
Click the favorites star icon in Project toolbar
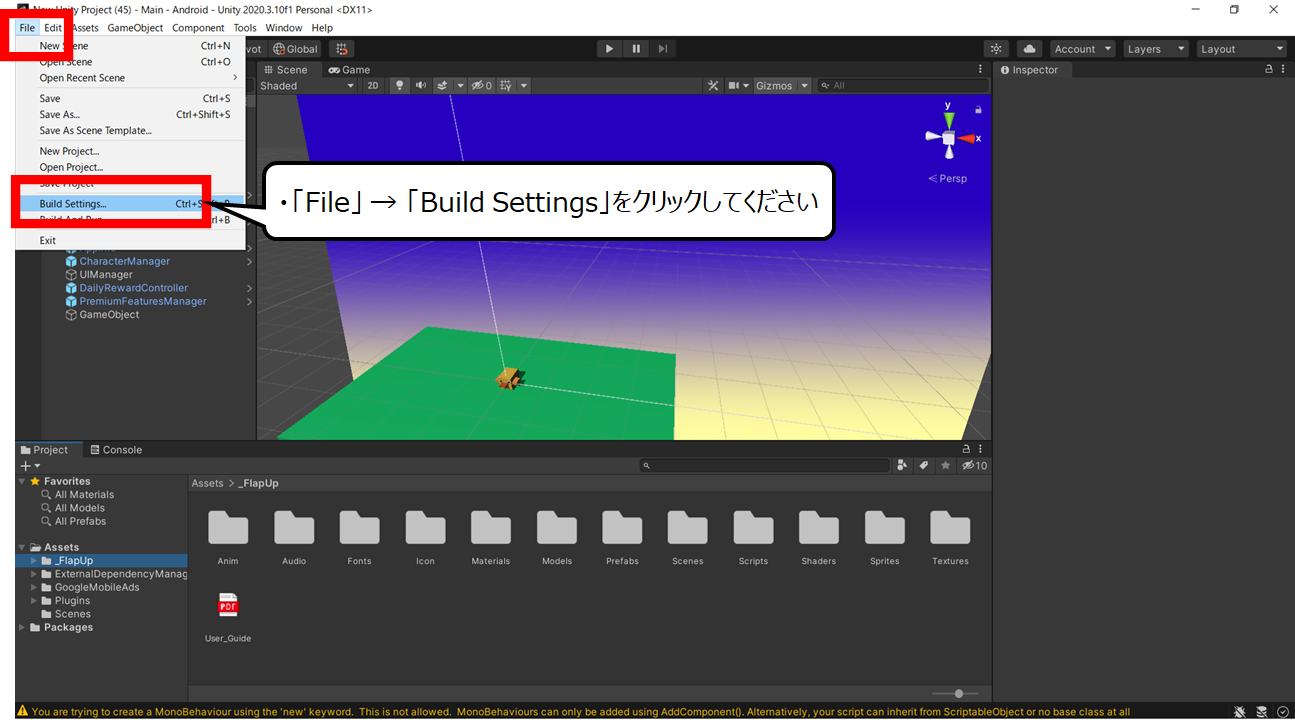click(945, 466)
